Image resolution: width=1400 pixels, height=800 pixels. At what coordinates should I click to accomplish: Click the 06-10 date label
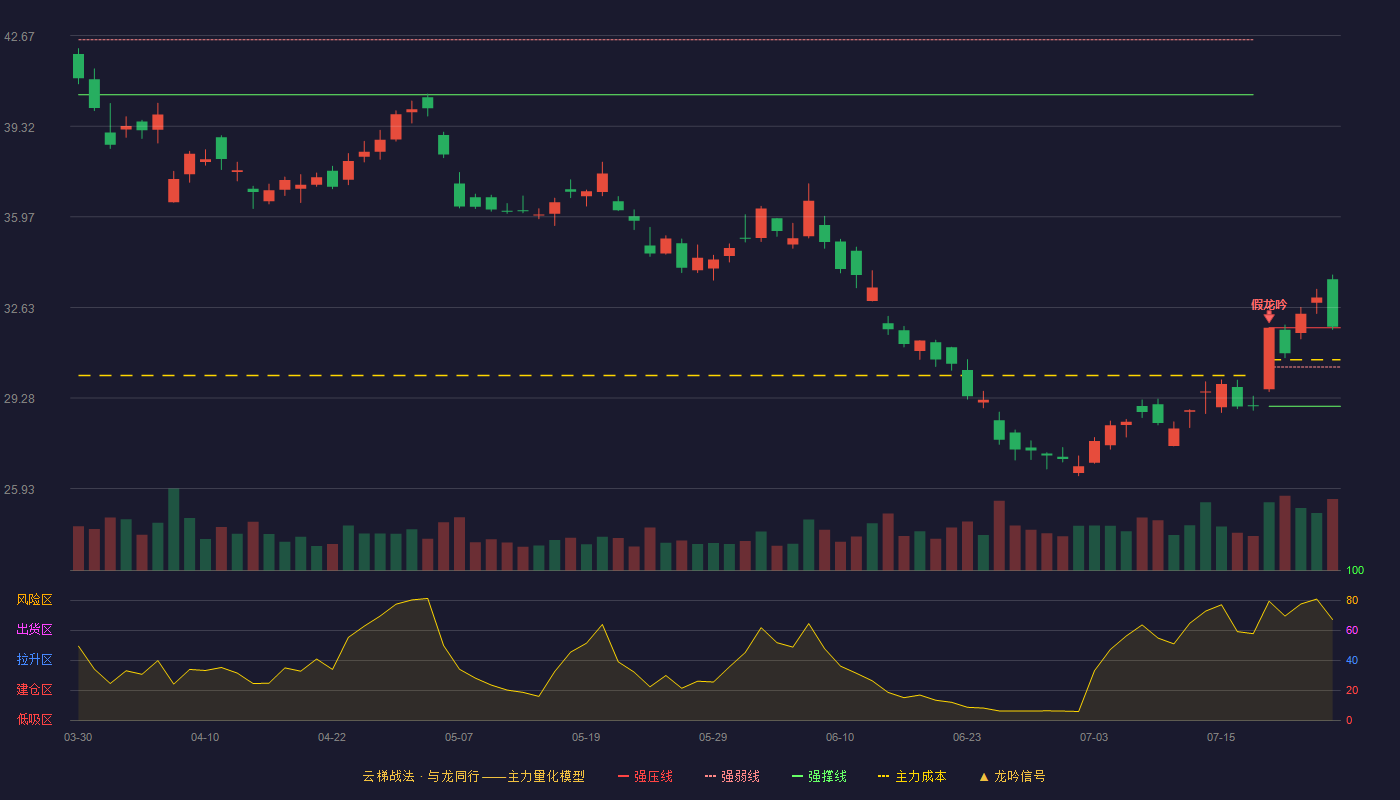(x=840, y=737)
